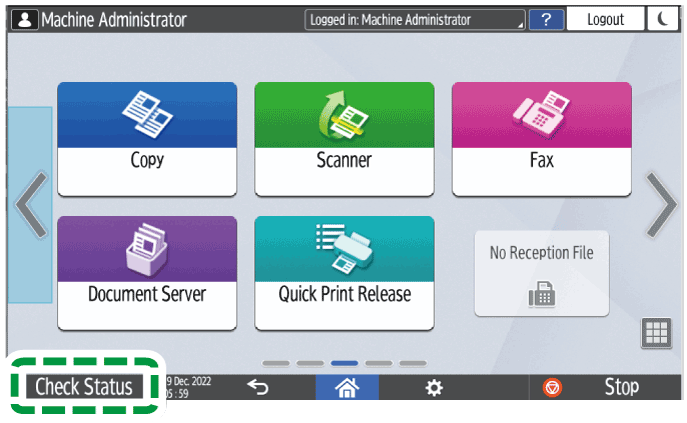Open help with the question mark button

546,19
